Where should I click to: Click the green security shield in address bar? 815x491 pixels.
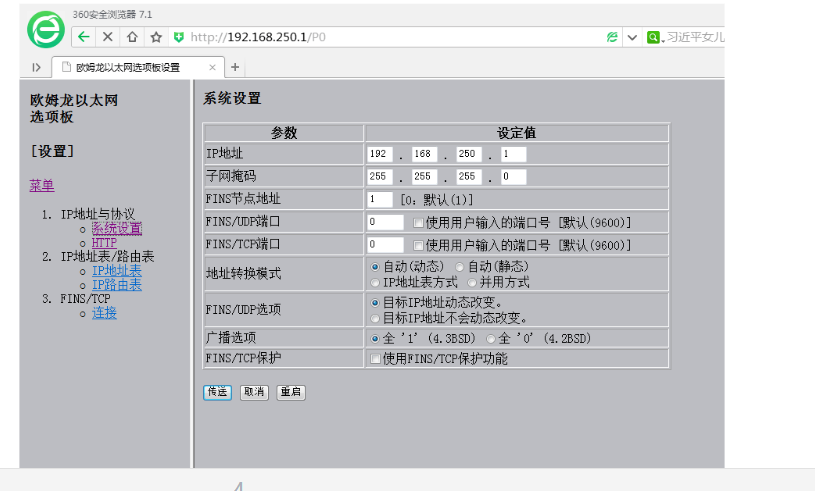[179, 37]
